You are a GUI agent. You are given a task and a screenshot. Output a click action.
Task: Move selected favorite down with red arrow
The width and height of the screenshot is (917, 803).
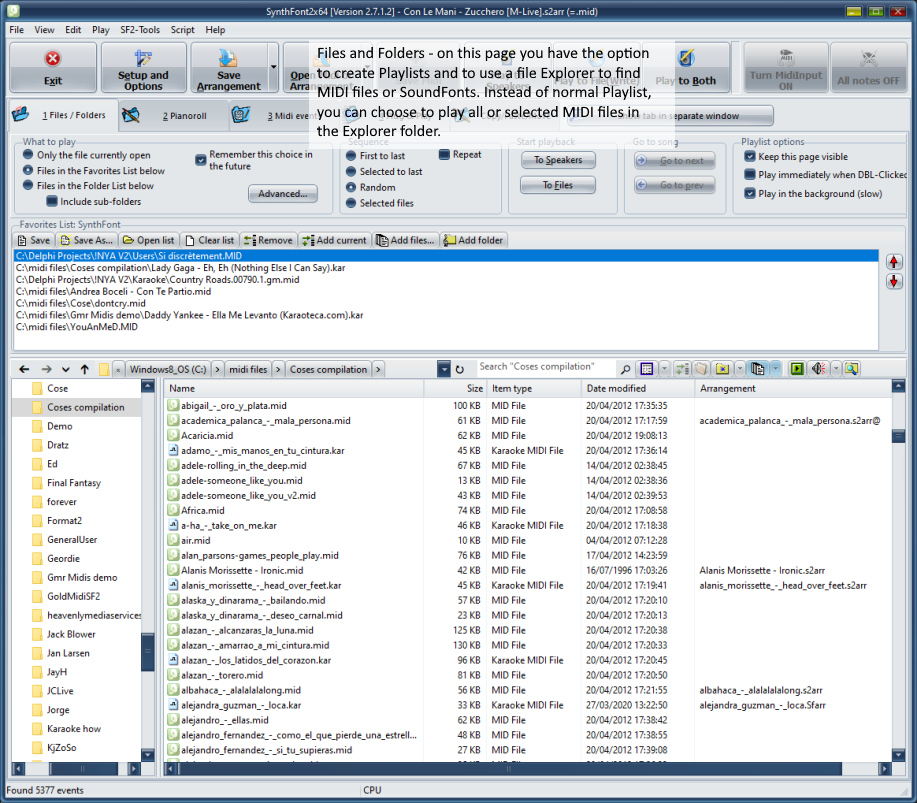point(894,281)
